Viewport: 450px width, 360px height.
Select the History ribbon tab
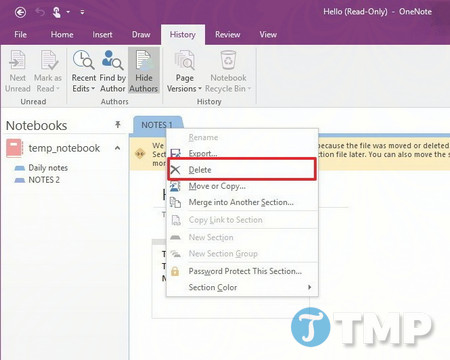(x=183, y=35)
